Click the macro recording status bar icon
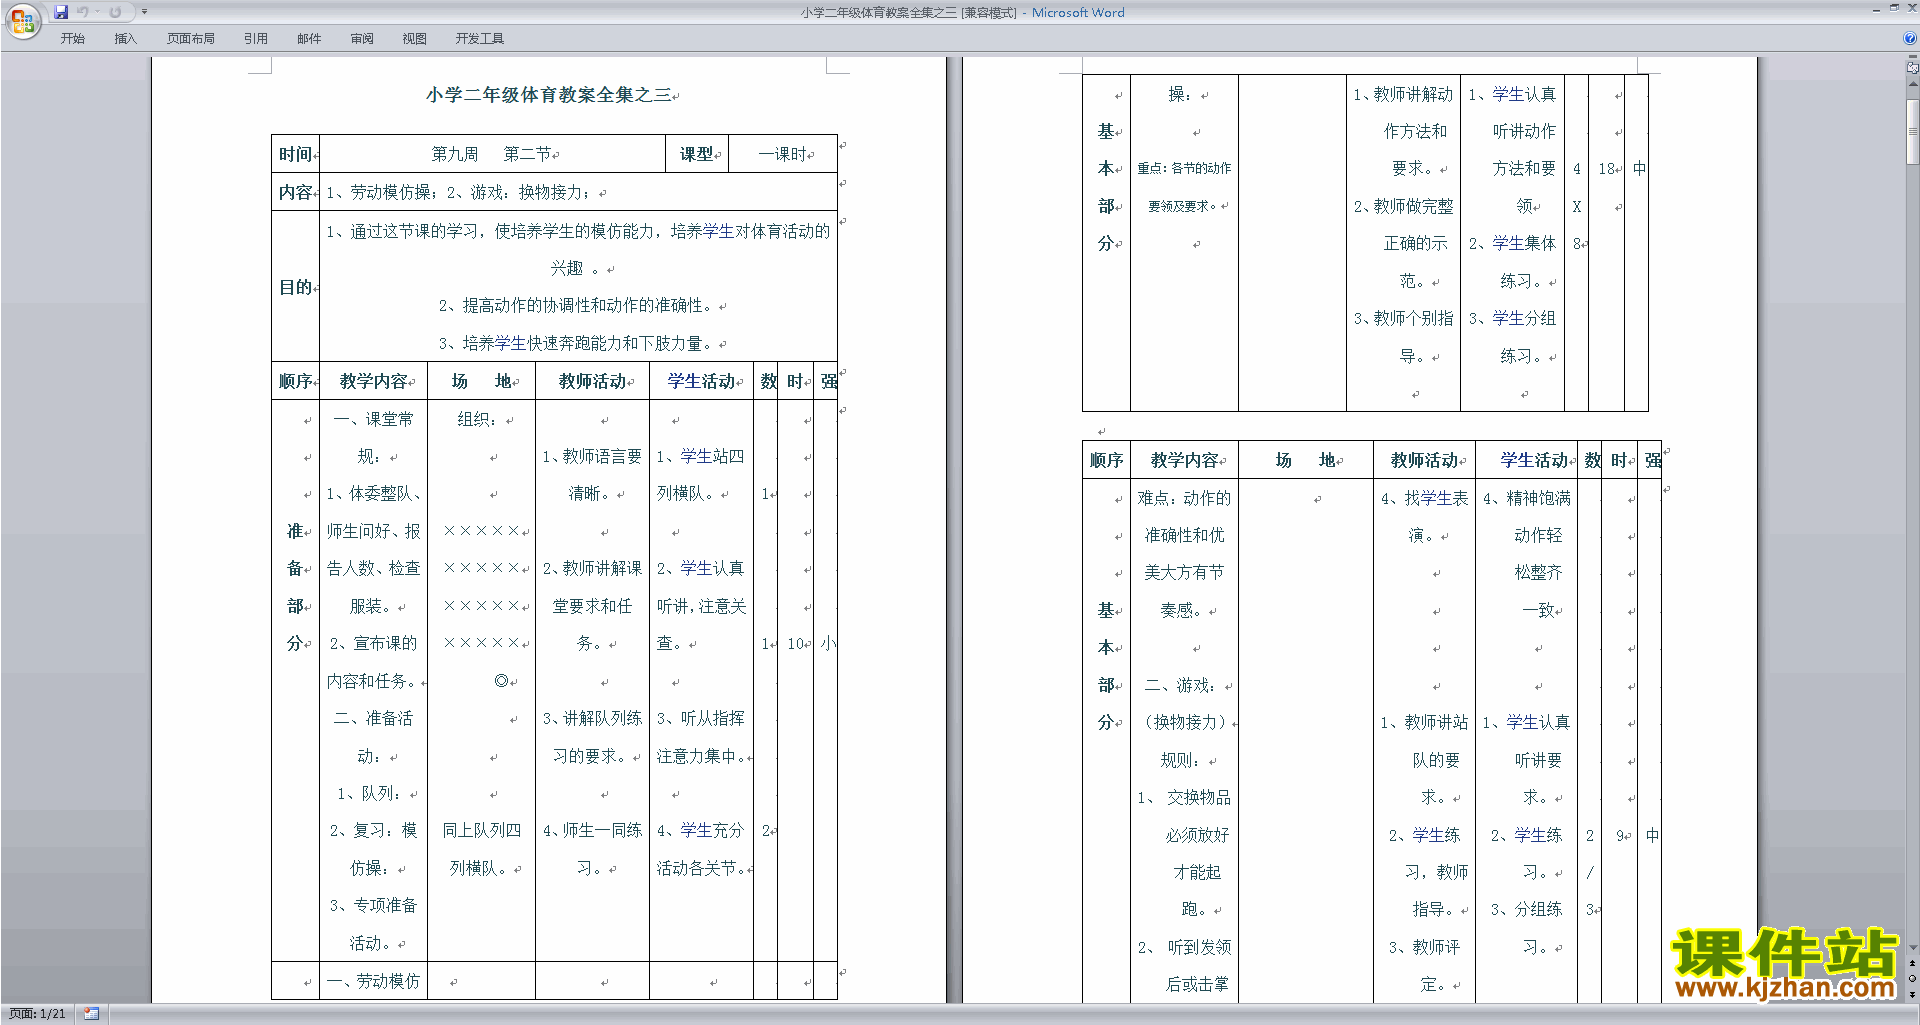The width and height of the screenshot is (1920, 1025). point(91,1014)
